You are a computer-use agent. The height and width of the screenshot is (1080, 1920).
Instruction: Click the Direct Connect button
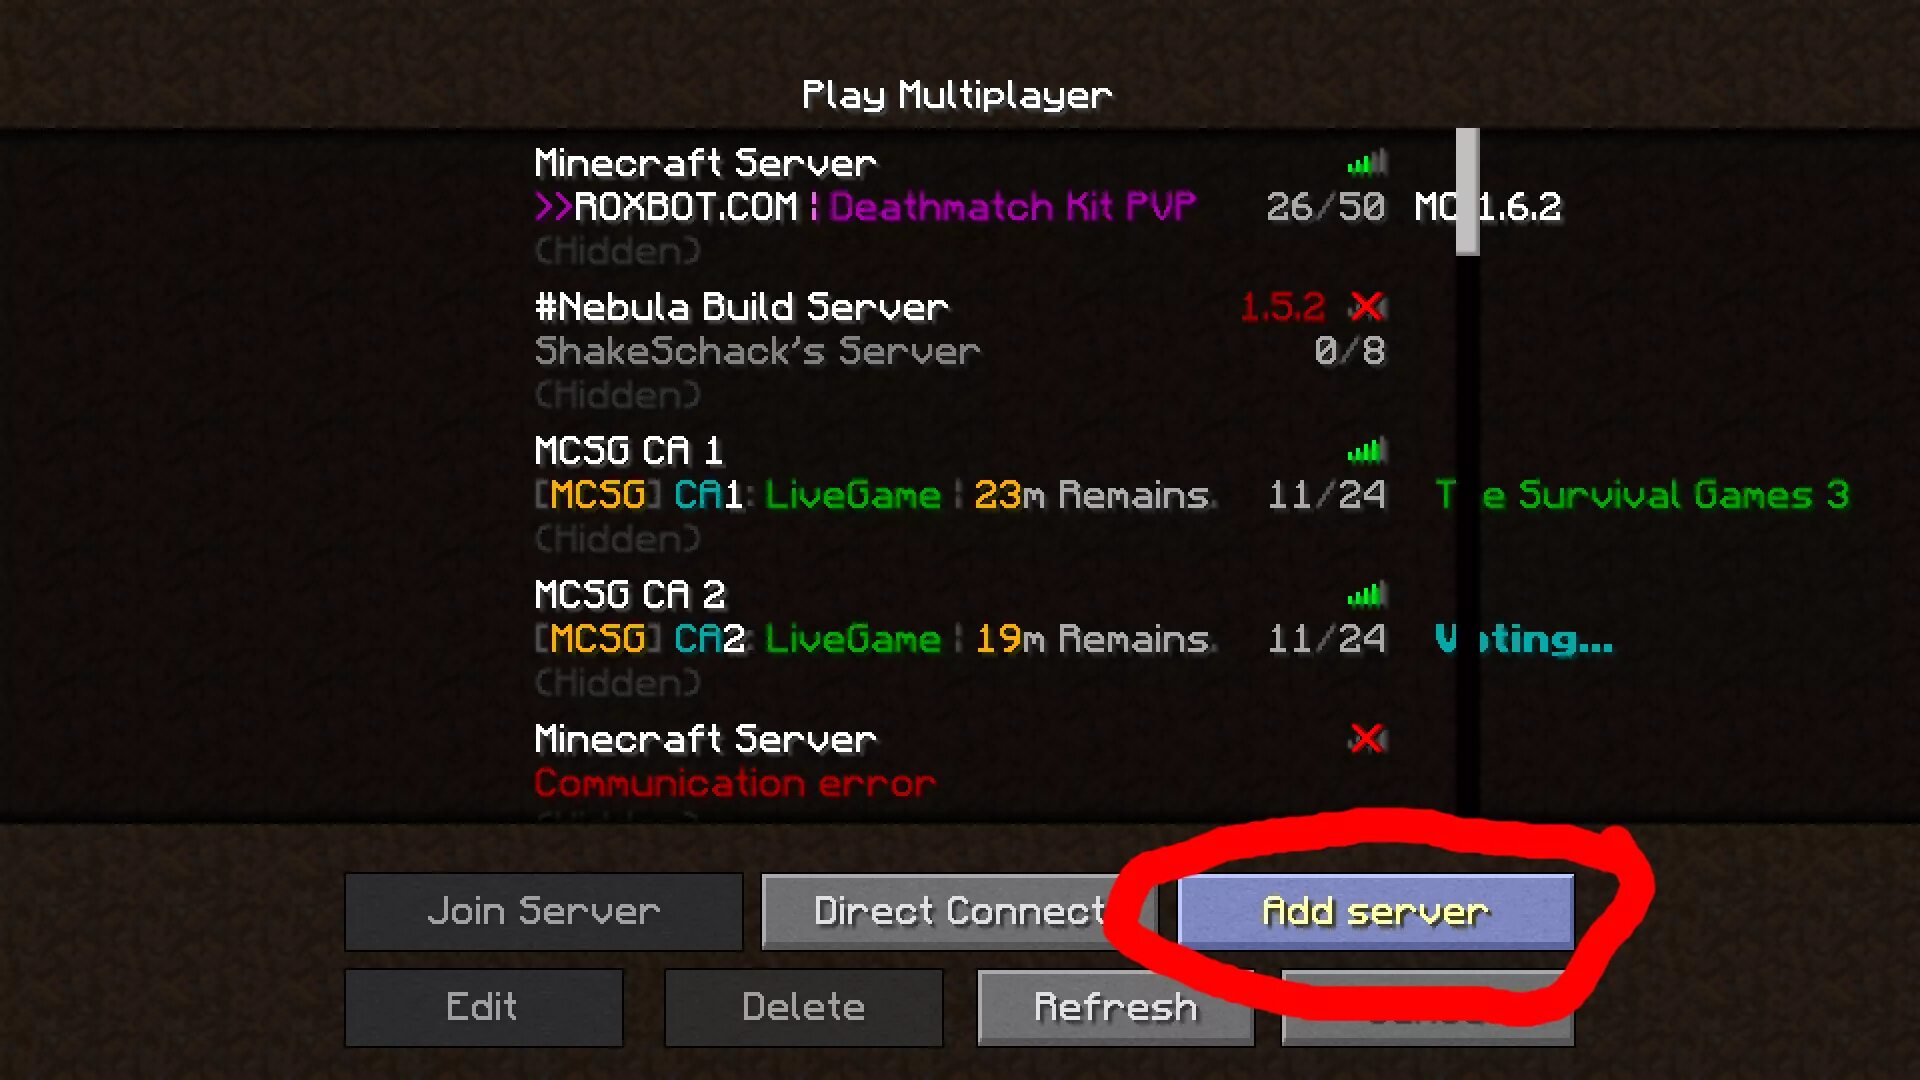[959, 911]
